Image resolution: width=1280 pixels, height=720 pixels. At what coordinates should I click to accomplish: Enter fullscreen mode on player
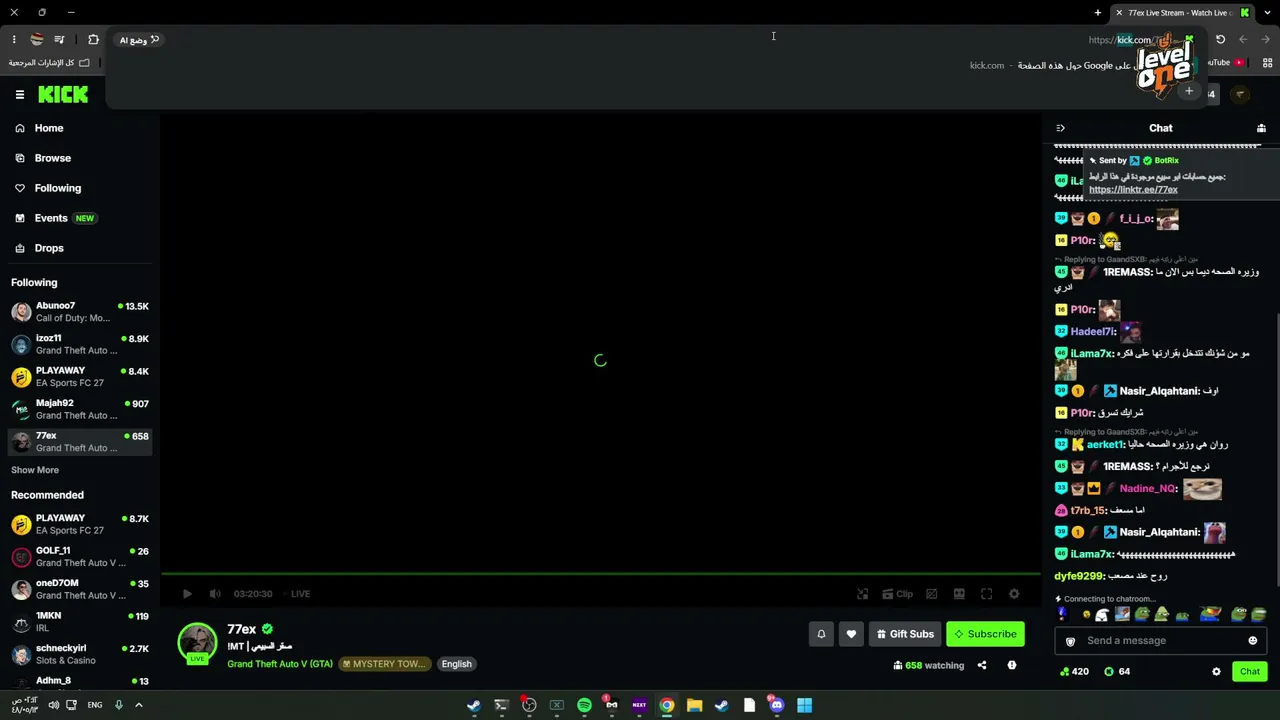(986, 594)
